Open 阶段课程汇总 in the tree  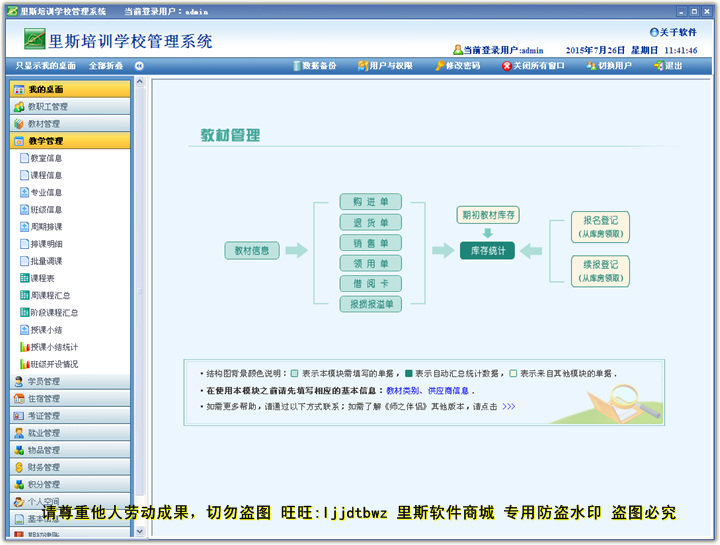coord(49,312)
